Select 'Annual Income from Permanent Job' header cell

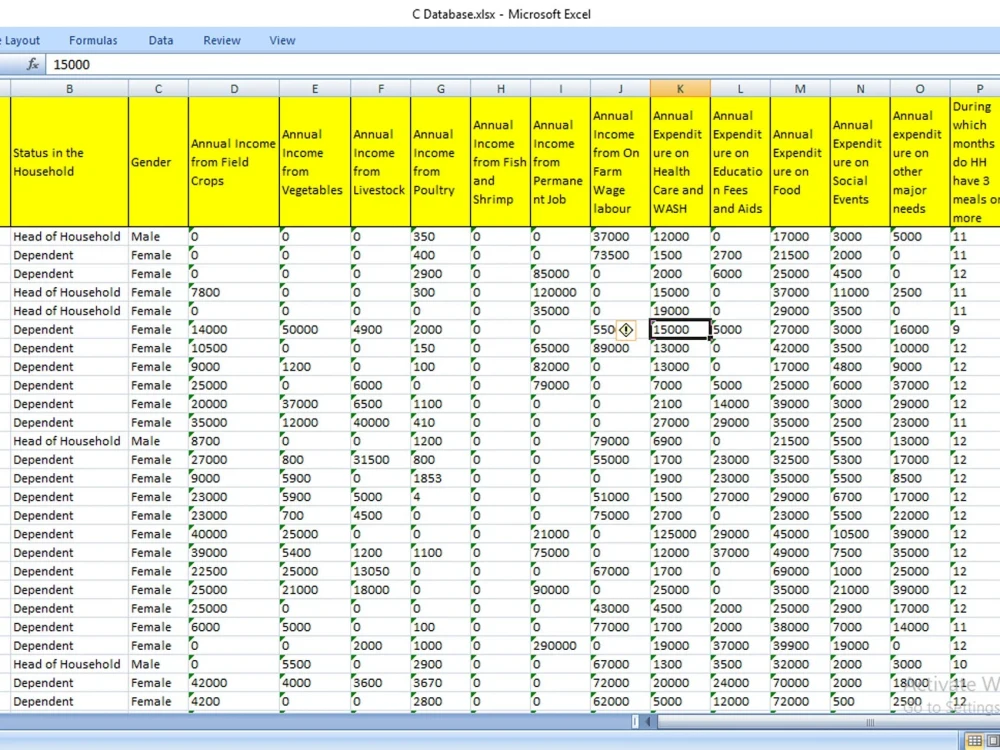coord(561,162)
